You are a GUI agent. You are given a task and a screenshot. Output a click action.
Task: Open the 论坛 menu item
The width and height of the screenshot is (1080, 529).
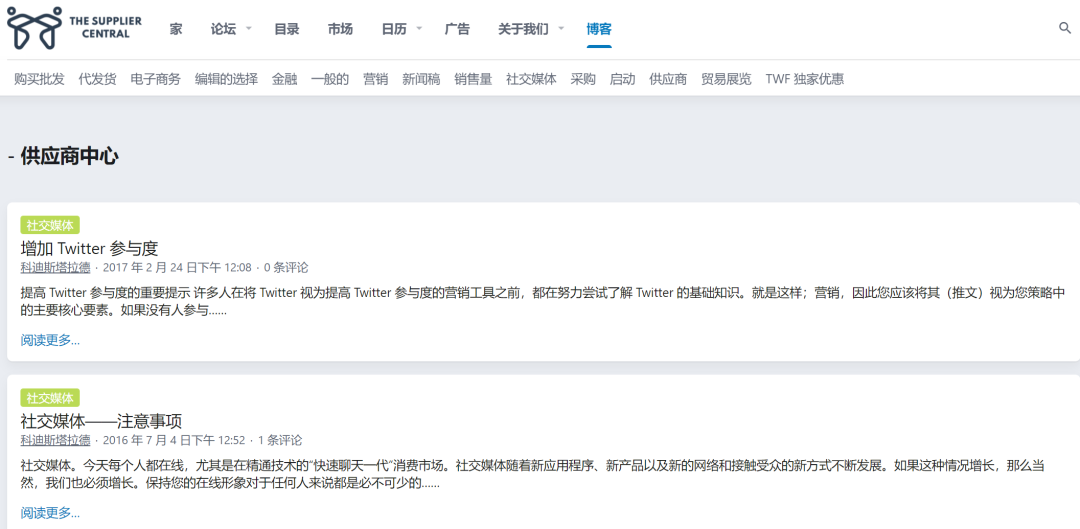223,29
